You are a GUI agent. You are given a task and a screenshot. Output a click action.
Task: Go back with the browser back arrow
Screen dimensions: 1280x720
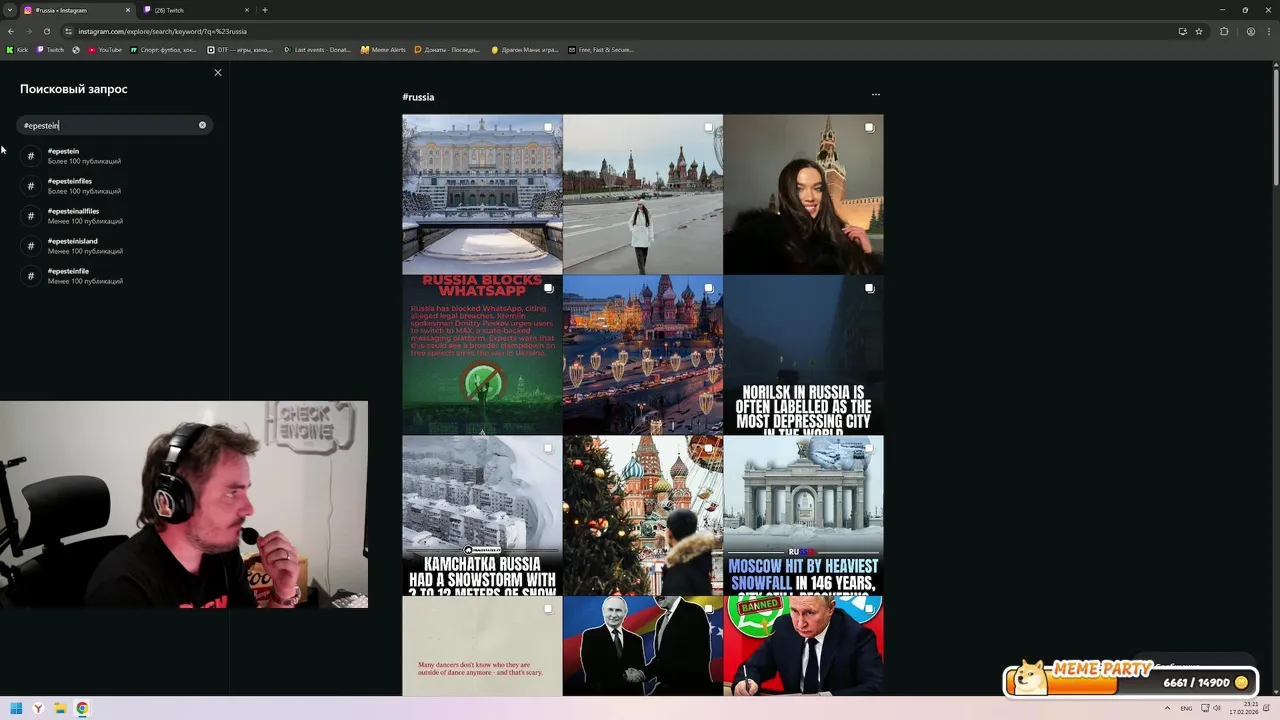(10, 31)
